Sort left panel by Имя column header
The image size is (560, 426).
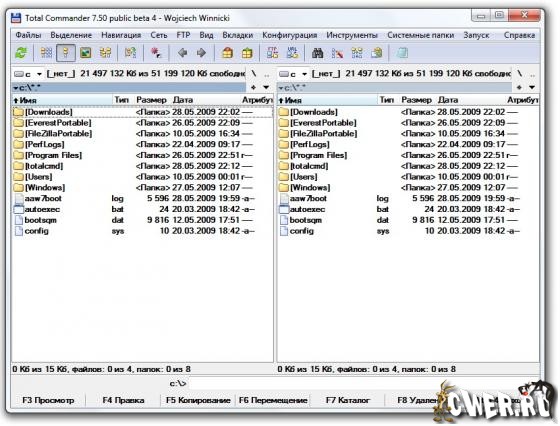point(62,100)
